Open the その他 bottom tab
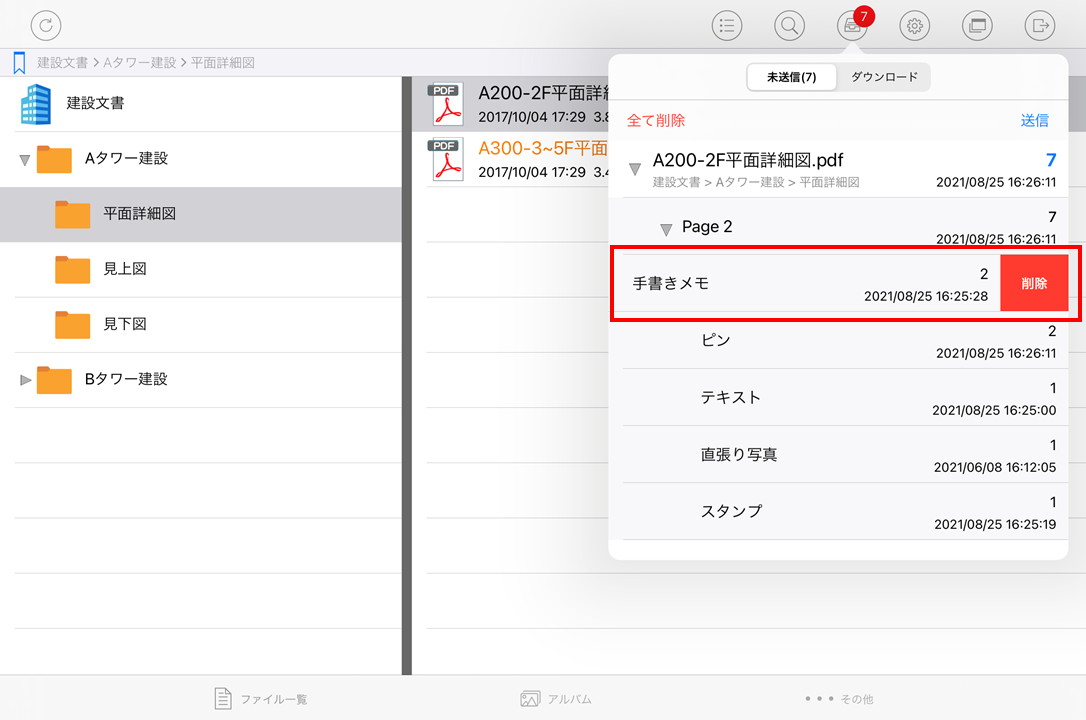 click(839, 699)
